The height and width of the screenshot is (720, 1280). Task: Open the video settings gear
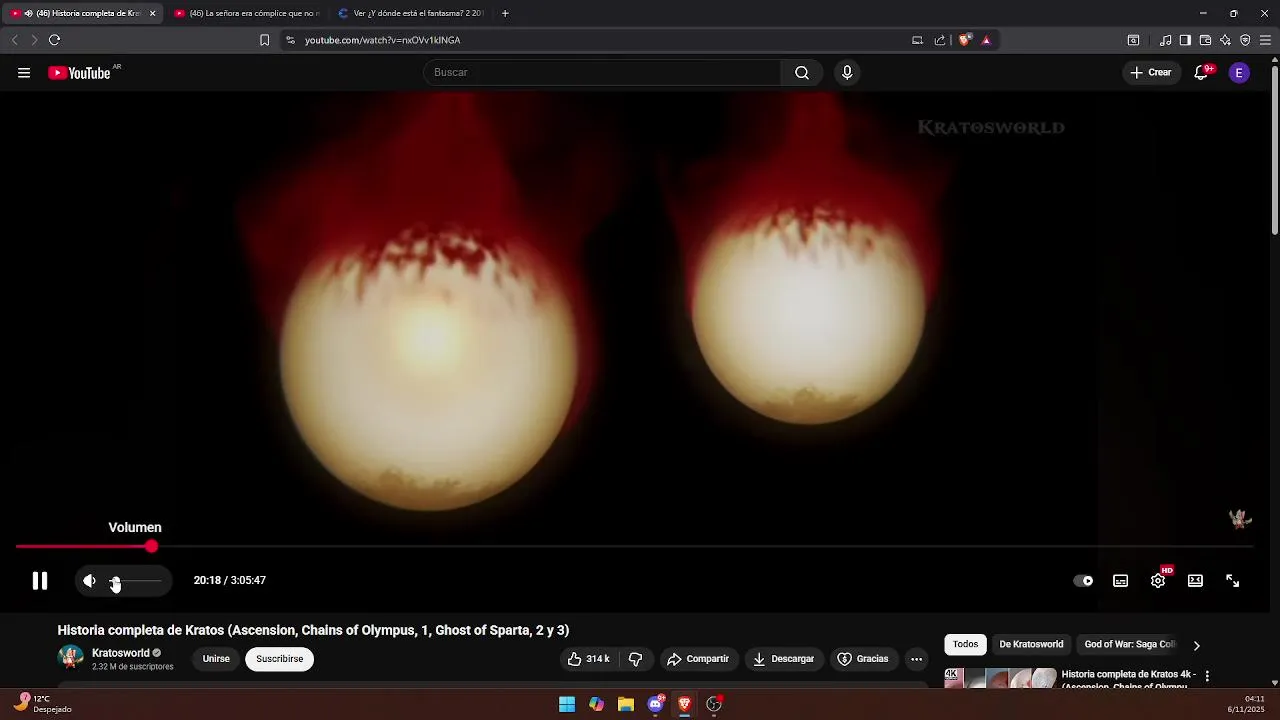coord(1158,581)
